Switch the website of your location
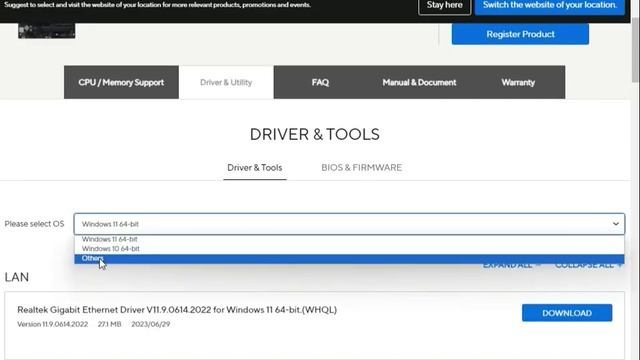This screenshot has height=360, width=640. tap(550, 6)
